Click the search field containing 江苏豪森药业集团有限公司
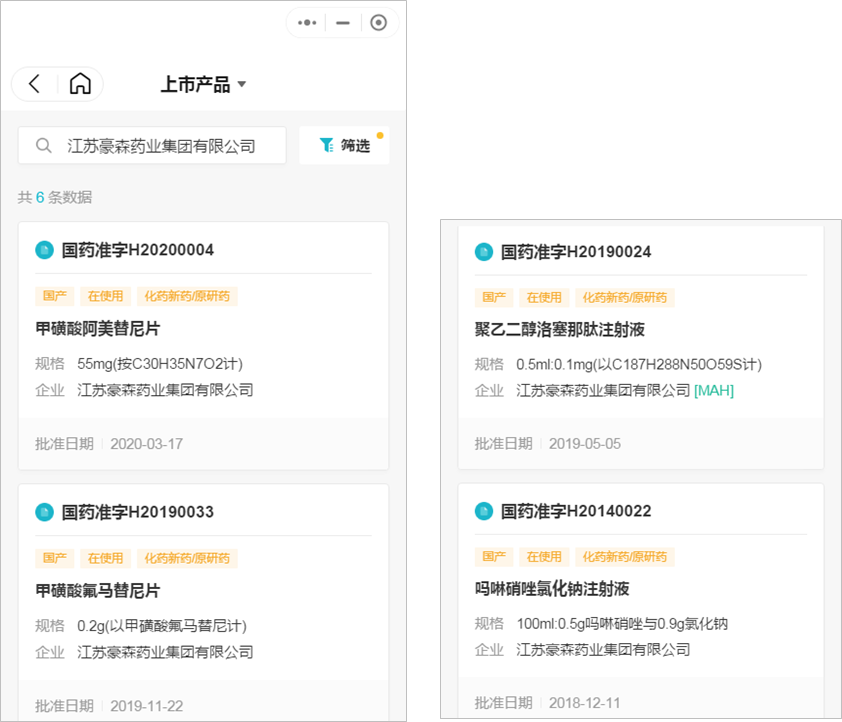This screenshot has height=722, width=842. coord(152,145)
